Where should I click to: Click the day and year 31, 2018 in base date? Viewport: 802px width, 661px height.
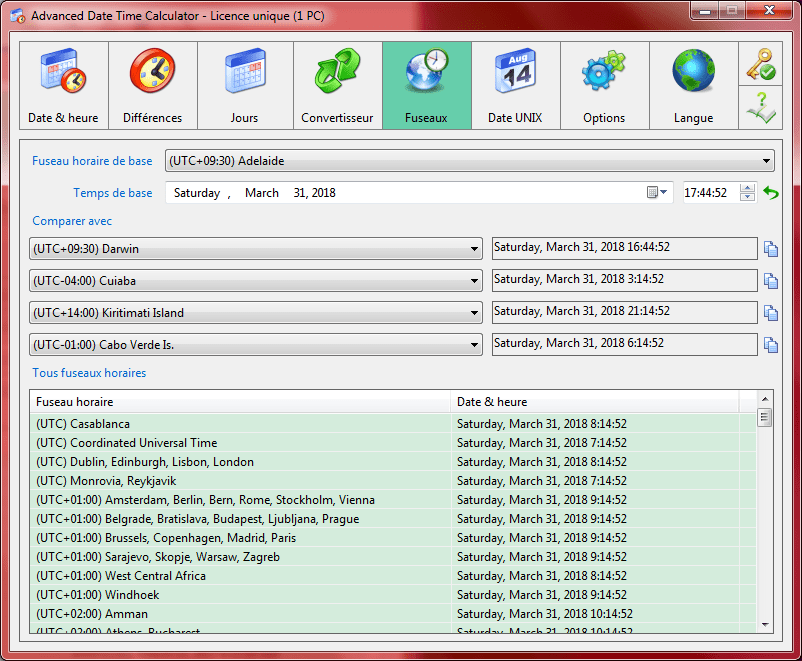click(315, 193)
